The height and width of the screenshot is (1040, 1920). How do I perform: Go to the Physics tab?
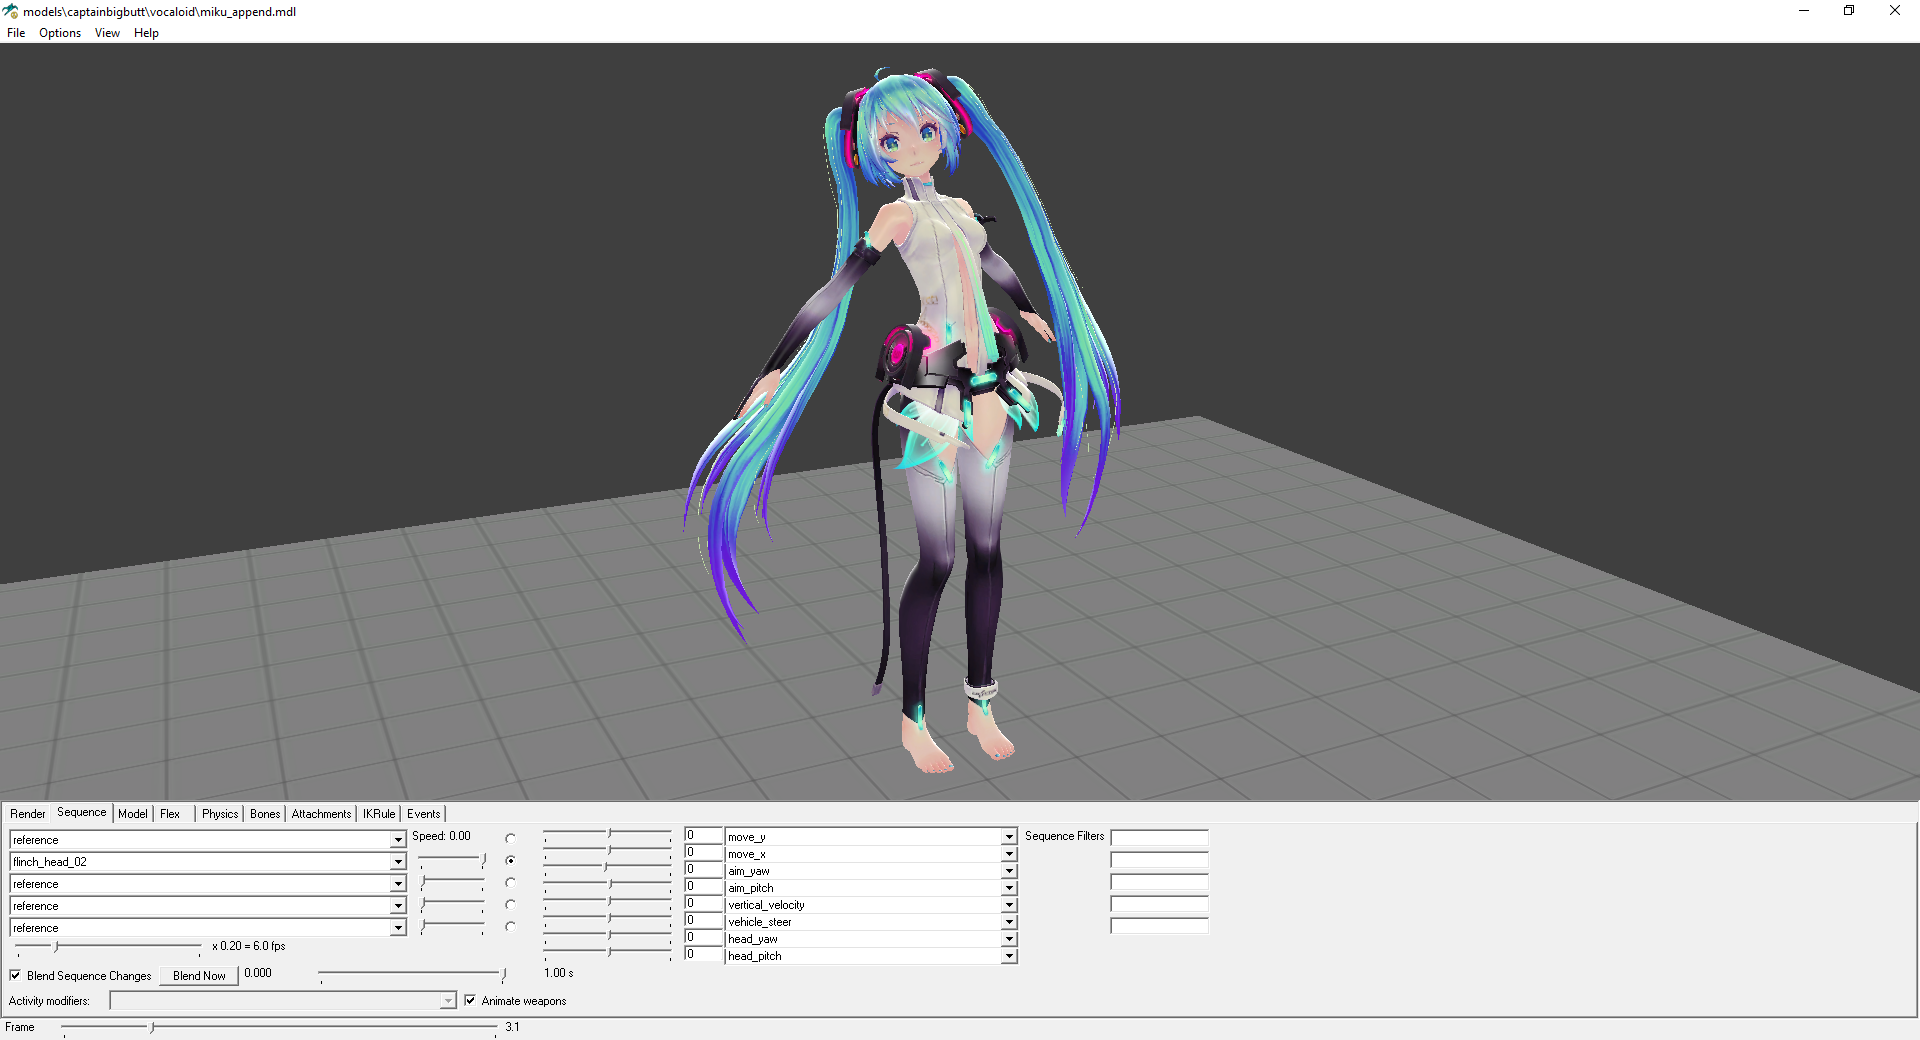[220, 814]
